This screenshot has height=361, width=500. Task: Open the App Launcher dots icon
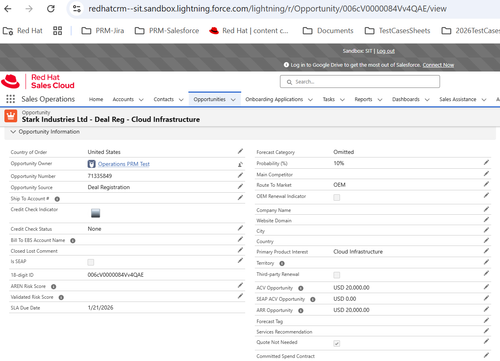[x=11, y=99]
